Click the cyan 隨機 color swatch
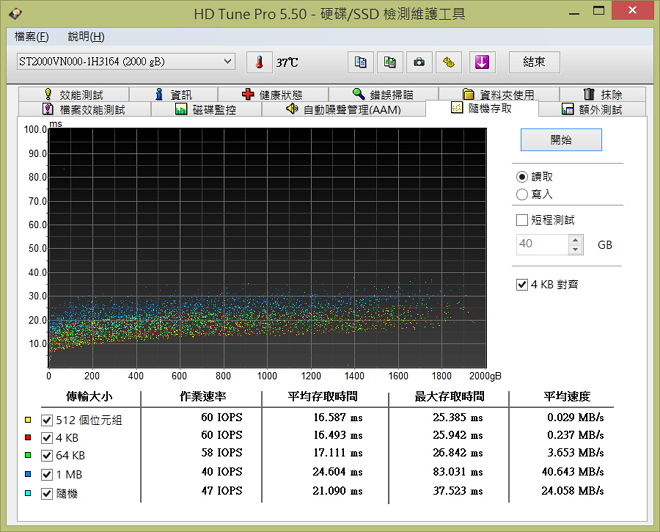 click(x=28, y=493)
